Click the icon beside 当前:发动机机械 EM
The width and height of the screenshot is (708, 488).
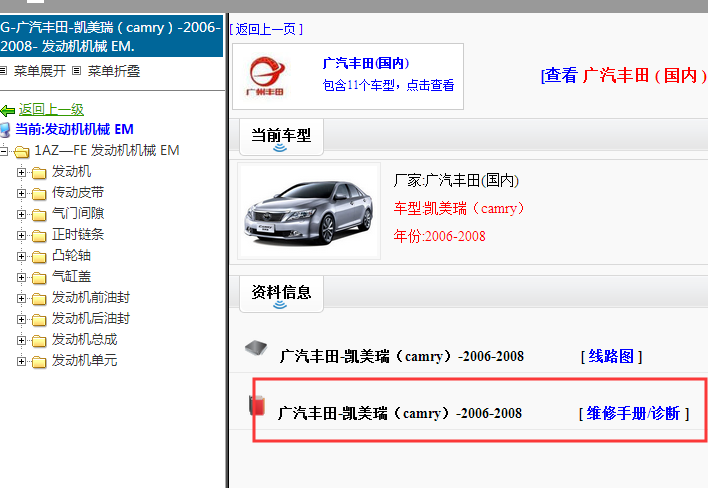click(x=5, y=130)
